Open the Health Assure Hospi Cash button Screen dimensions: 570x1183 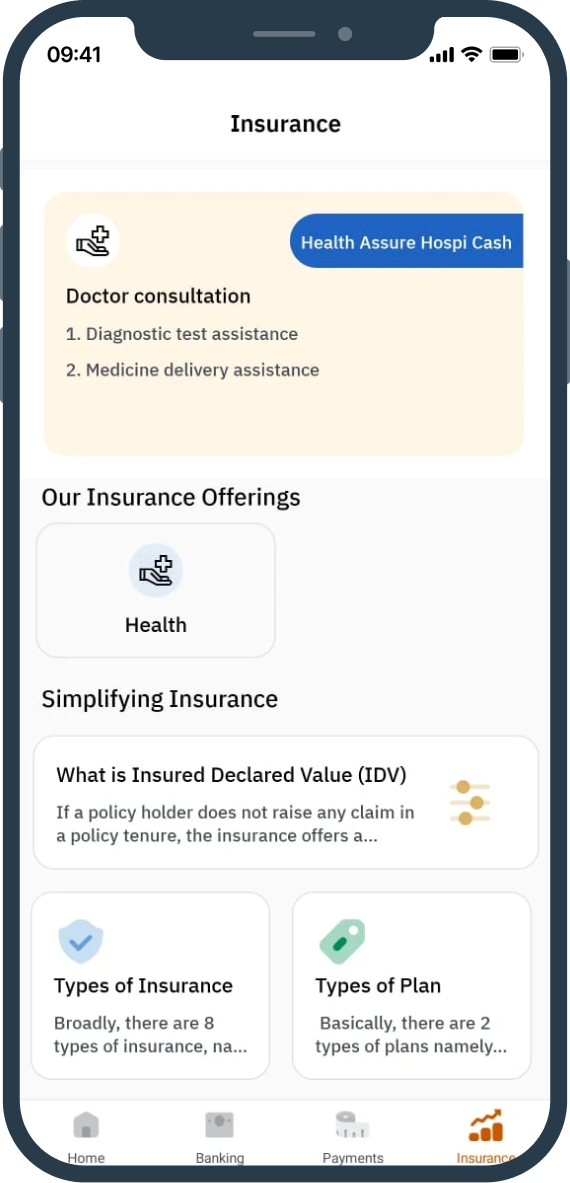click(406, 241)
